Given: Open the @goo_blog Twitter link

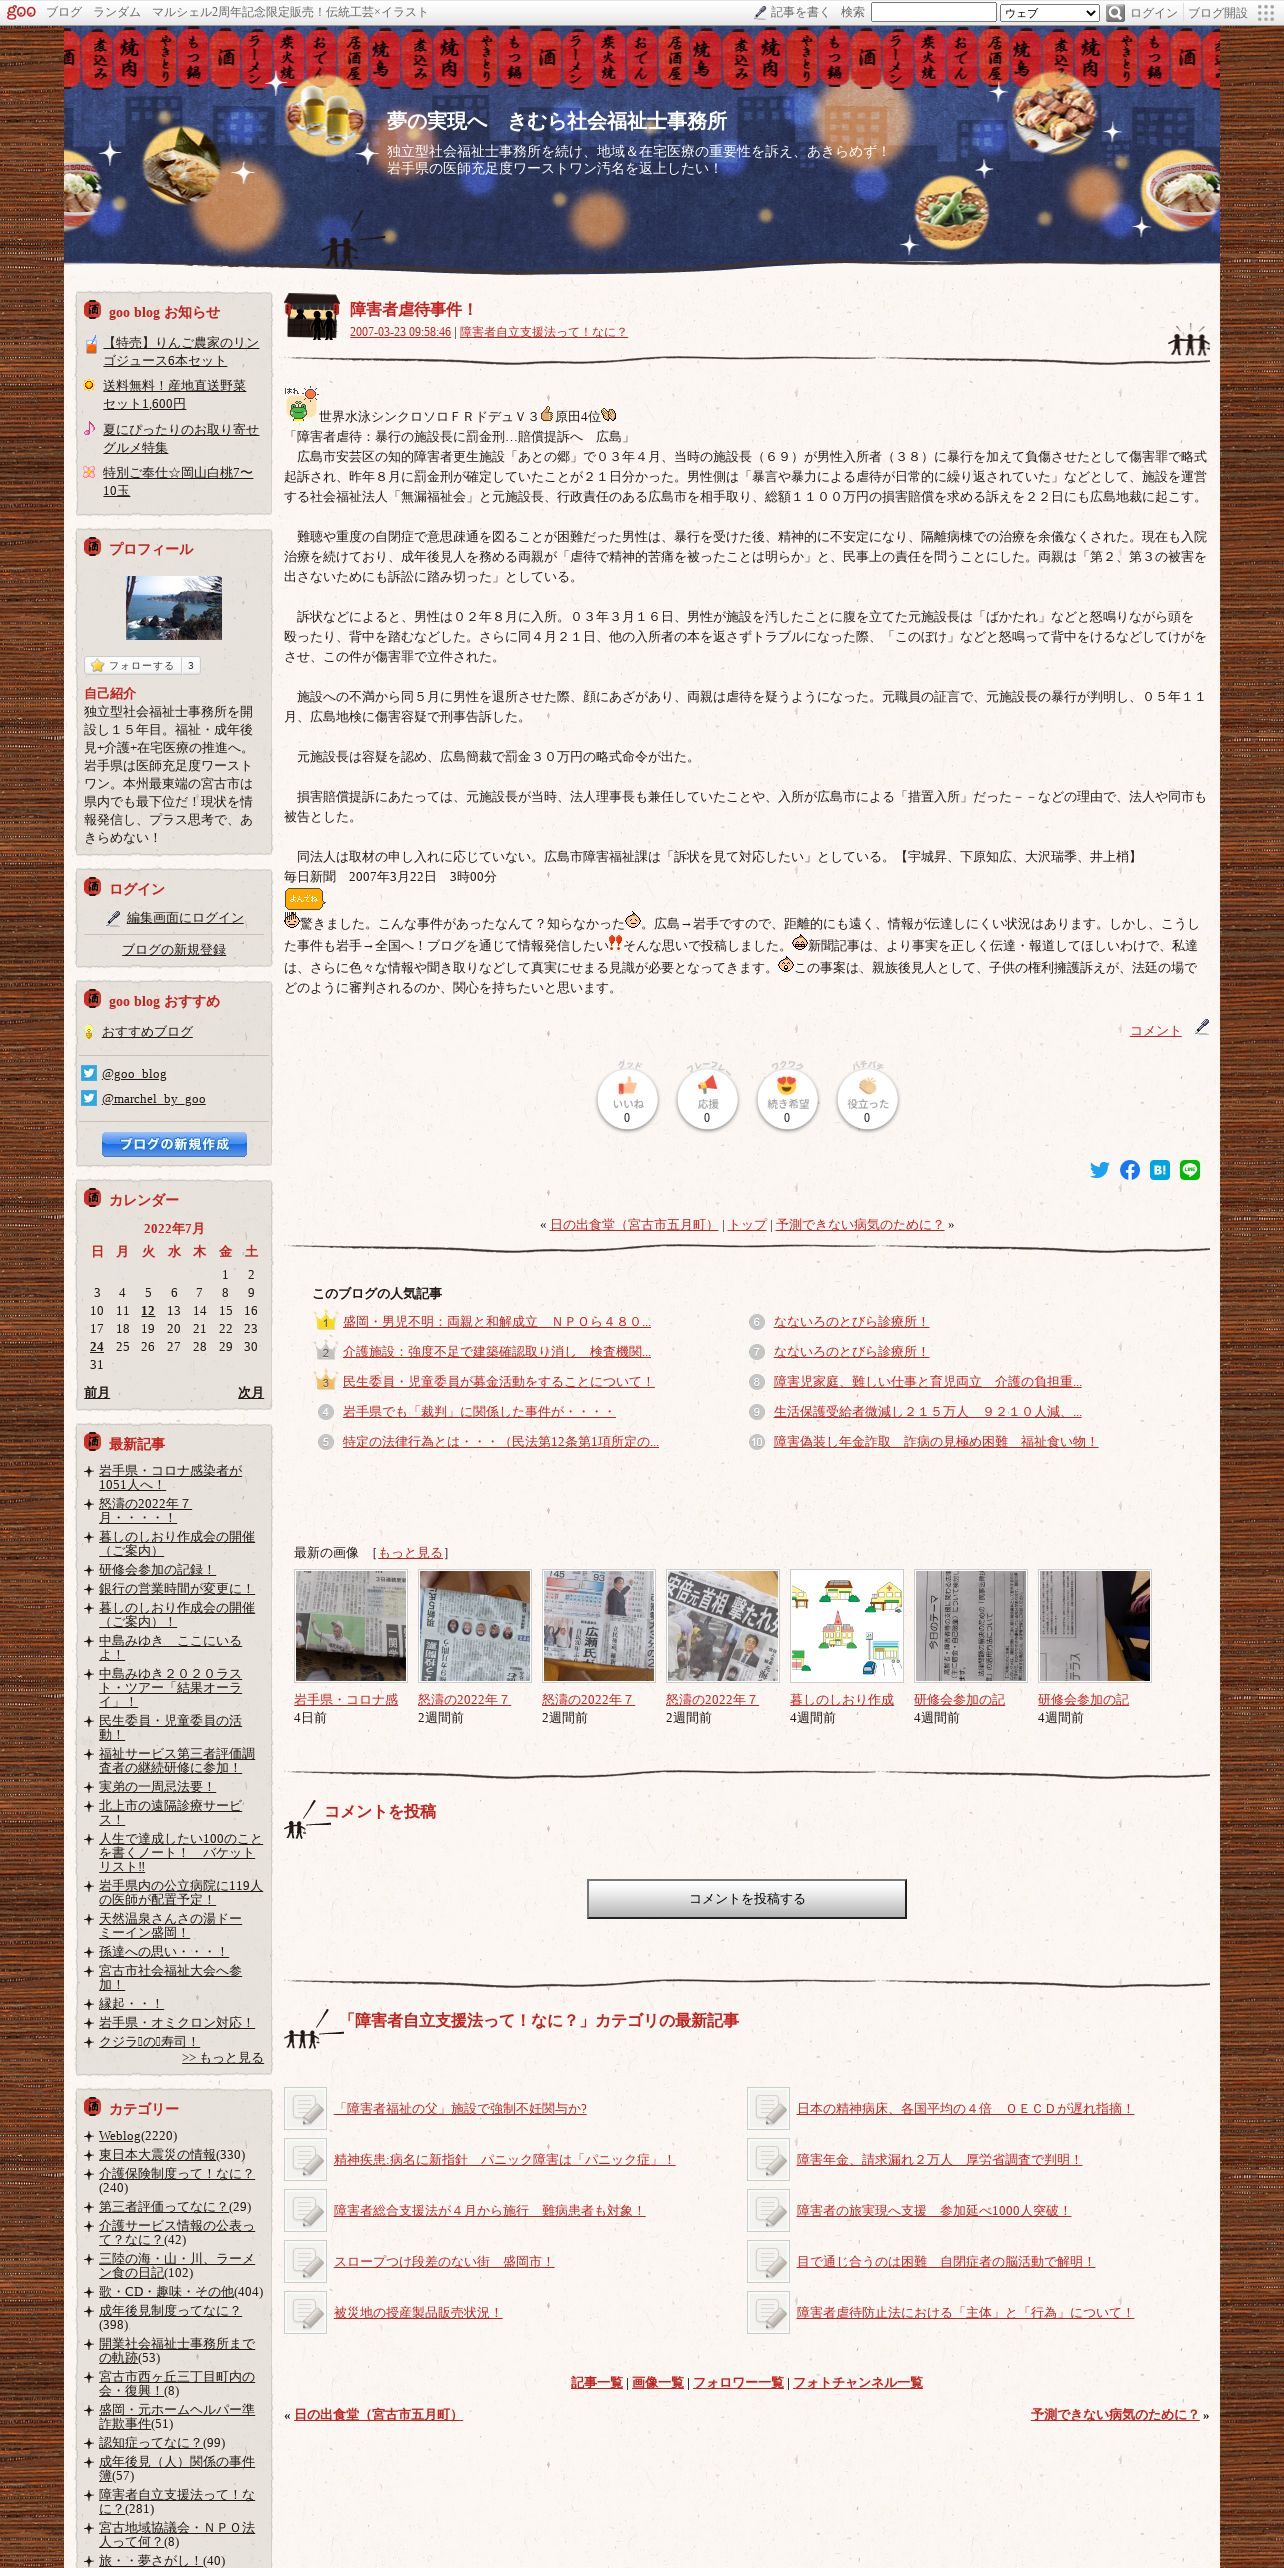Looking at the screenshot, I should [x=134, y=1074].
